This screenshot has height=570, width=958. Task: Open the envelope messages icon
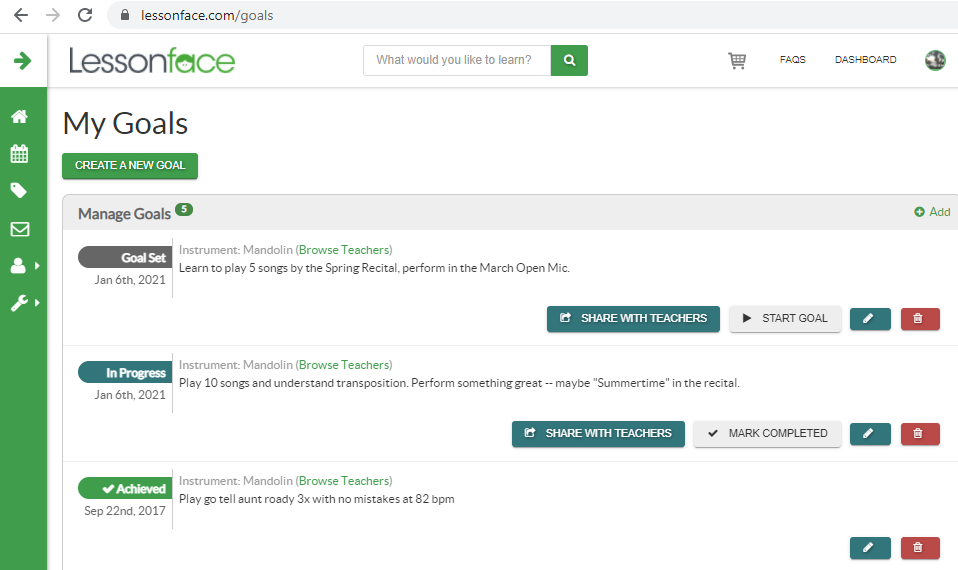[x=19, y=229]
